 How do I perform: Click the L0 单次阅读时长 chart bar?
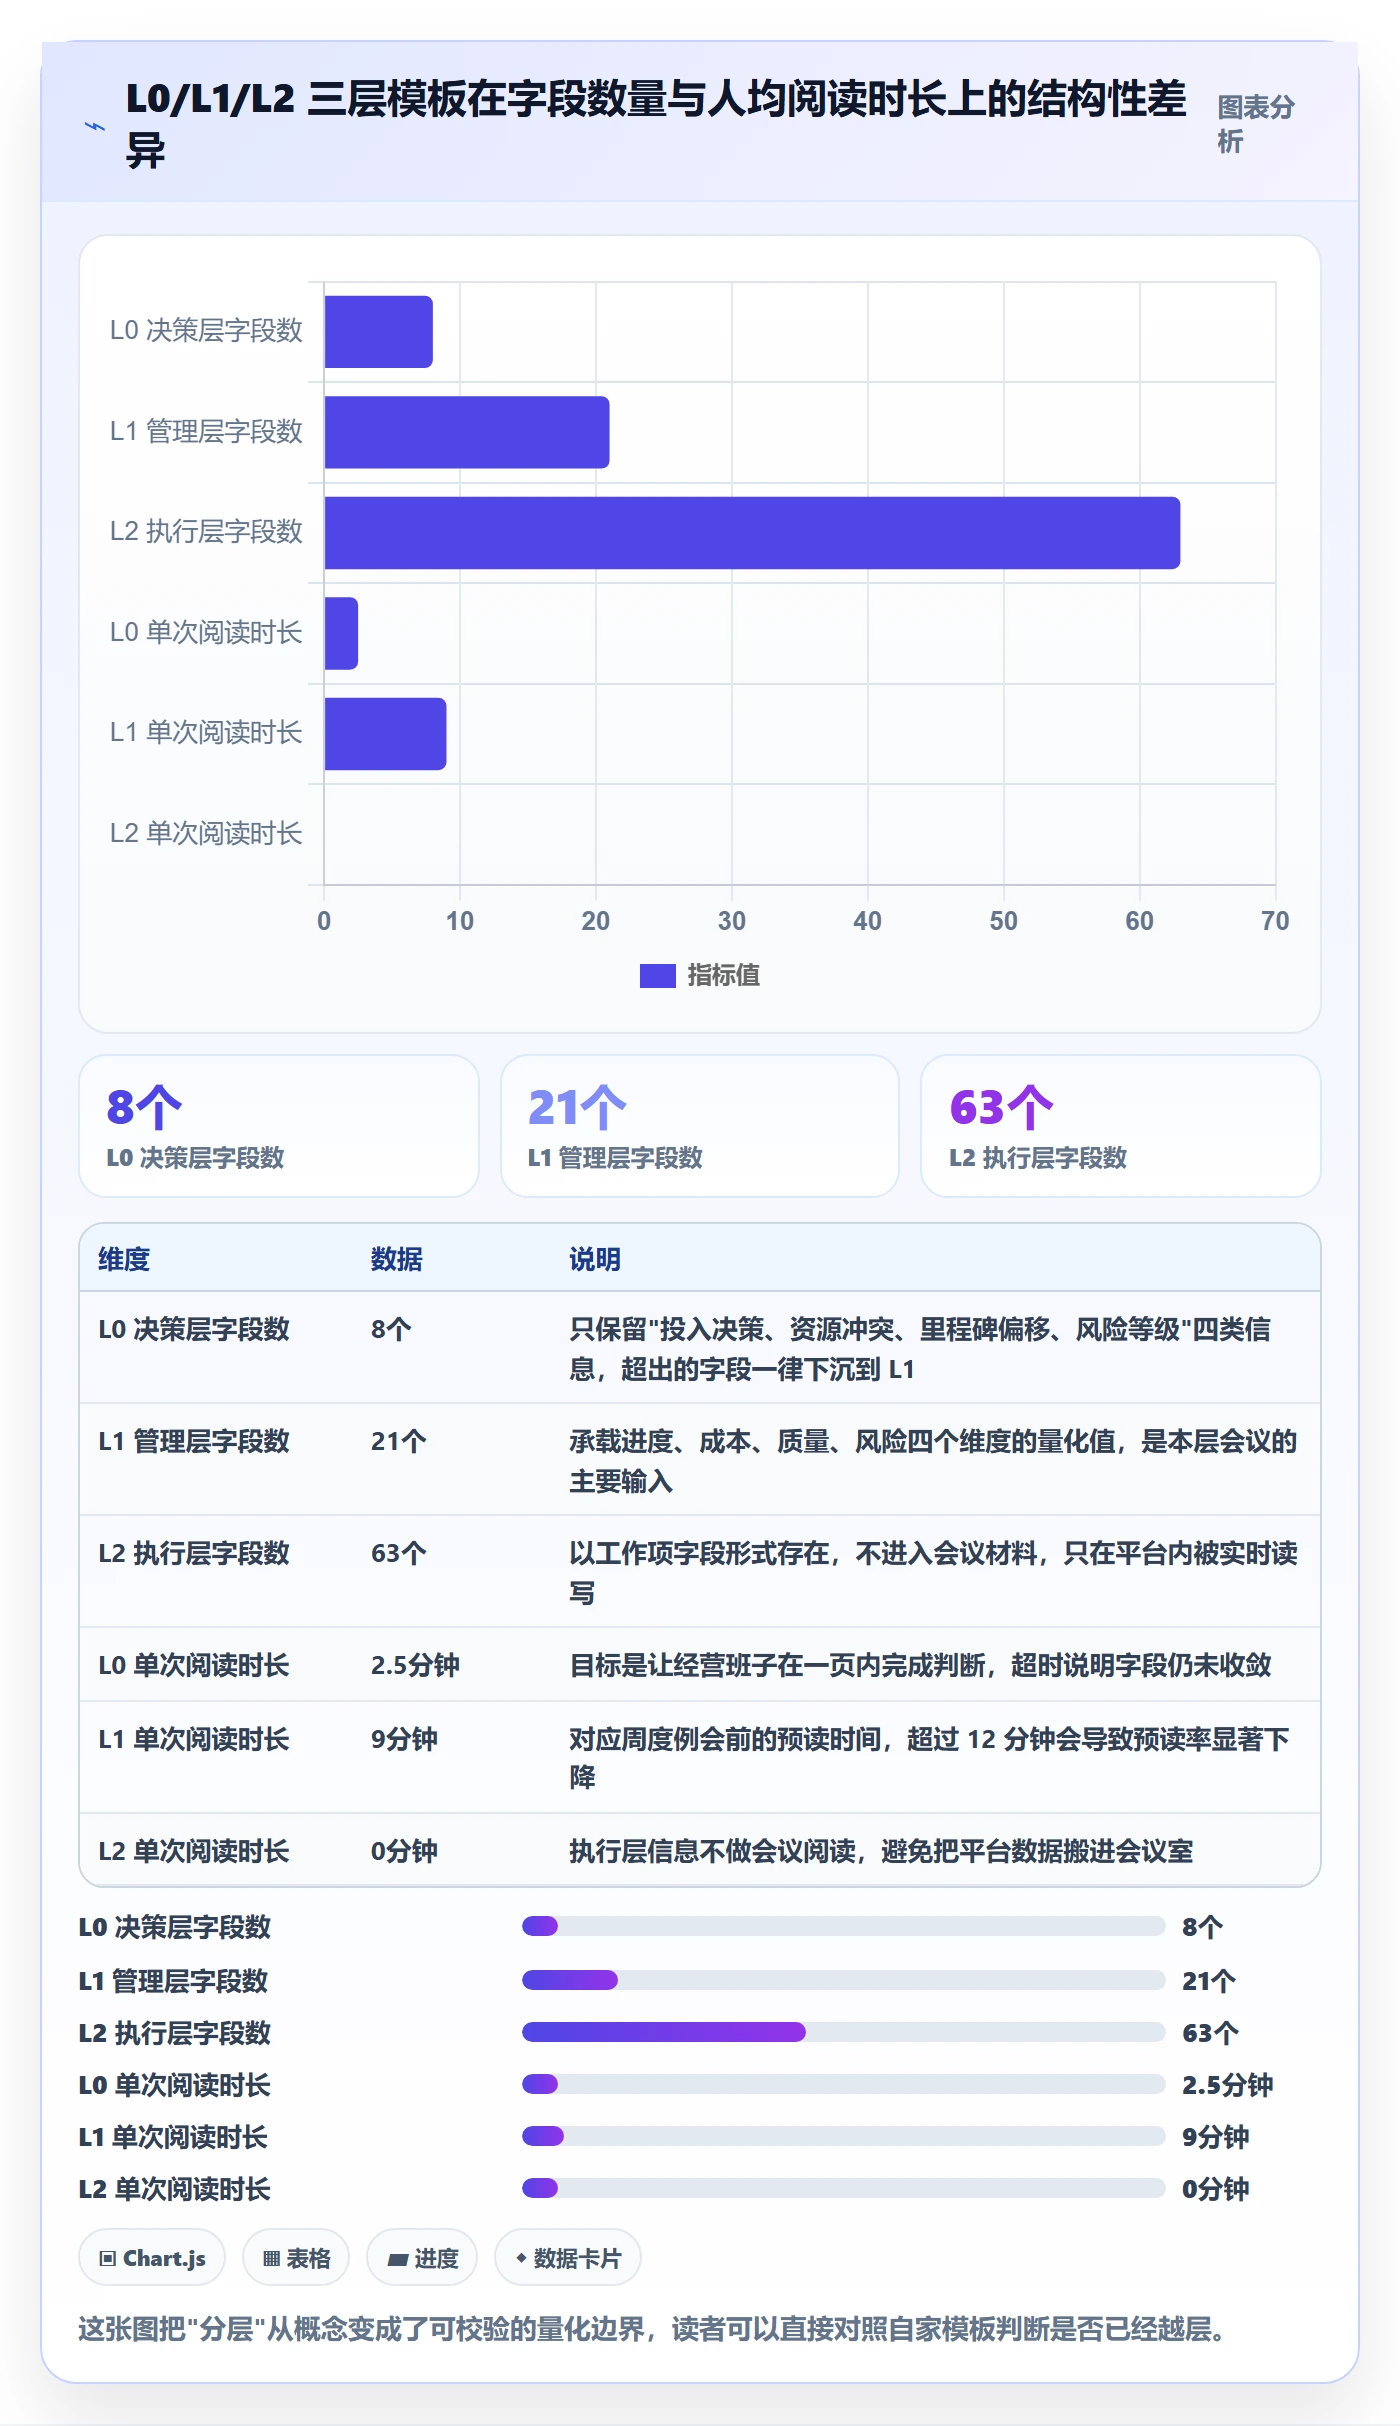[x=341, y=633]
